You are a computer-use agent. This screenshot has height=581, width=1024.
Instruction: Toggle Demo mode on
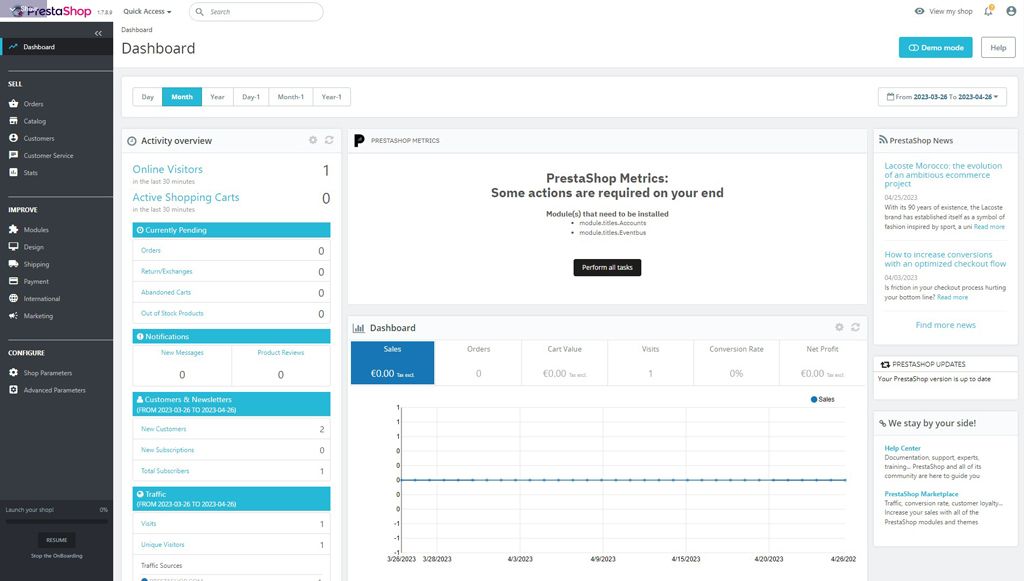[935, 47]
